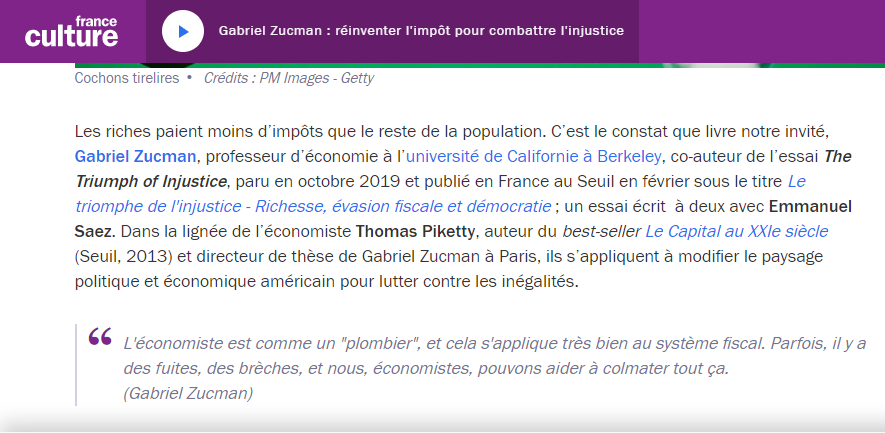Open the Le Capital au XXIe siècle link
The height and width of the screenshot is (433, 885).
click(x=737, y=231)
